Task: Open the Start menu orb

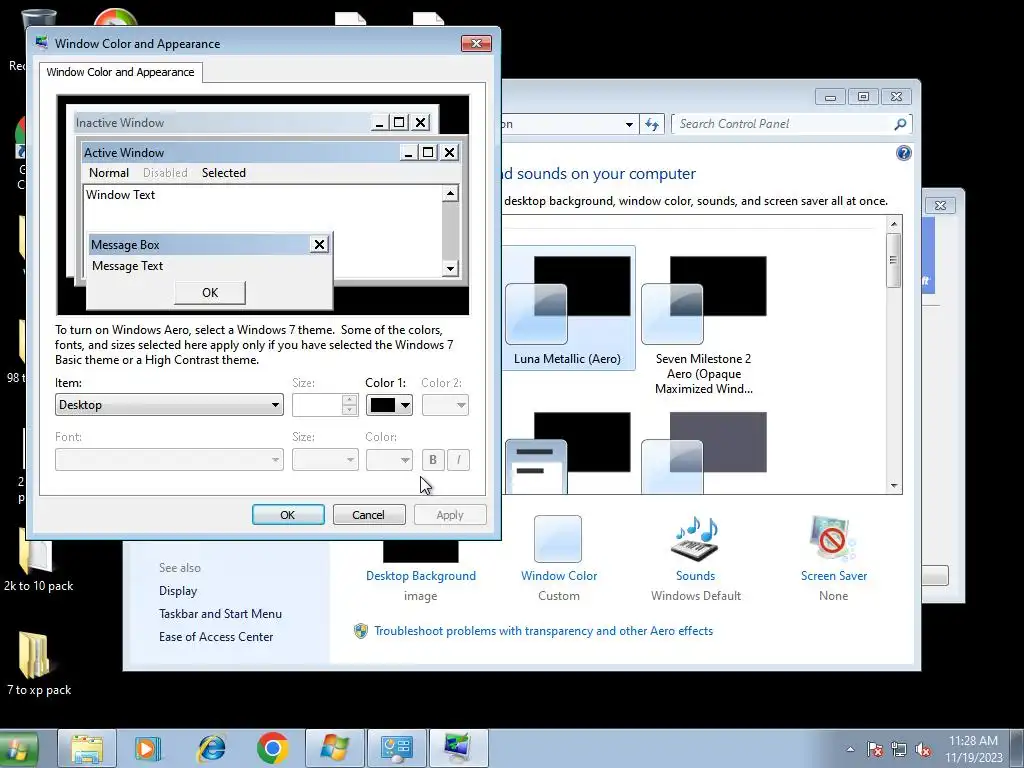Action: coord(18,749)
